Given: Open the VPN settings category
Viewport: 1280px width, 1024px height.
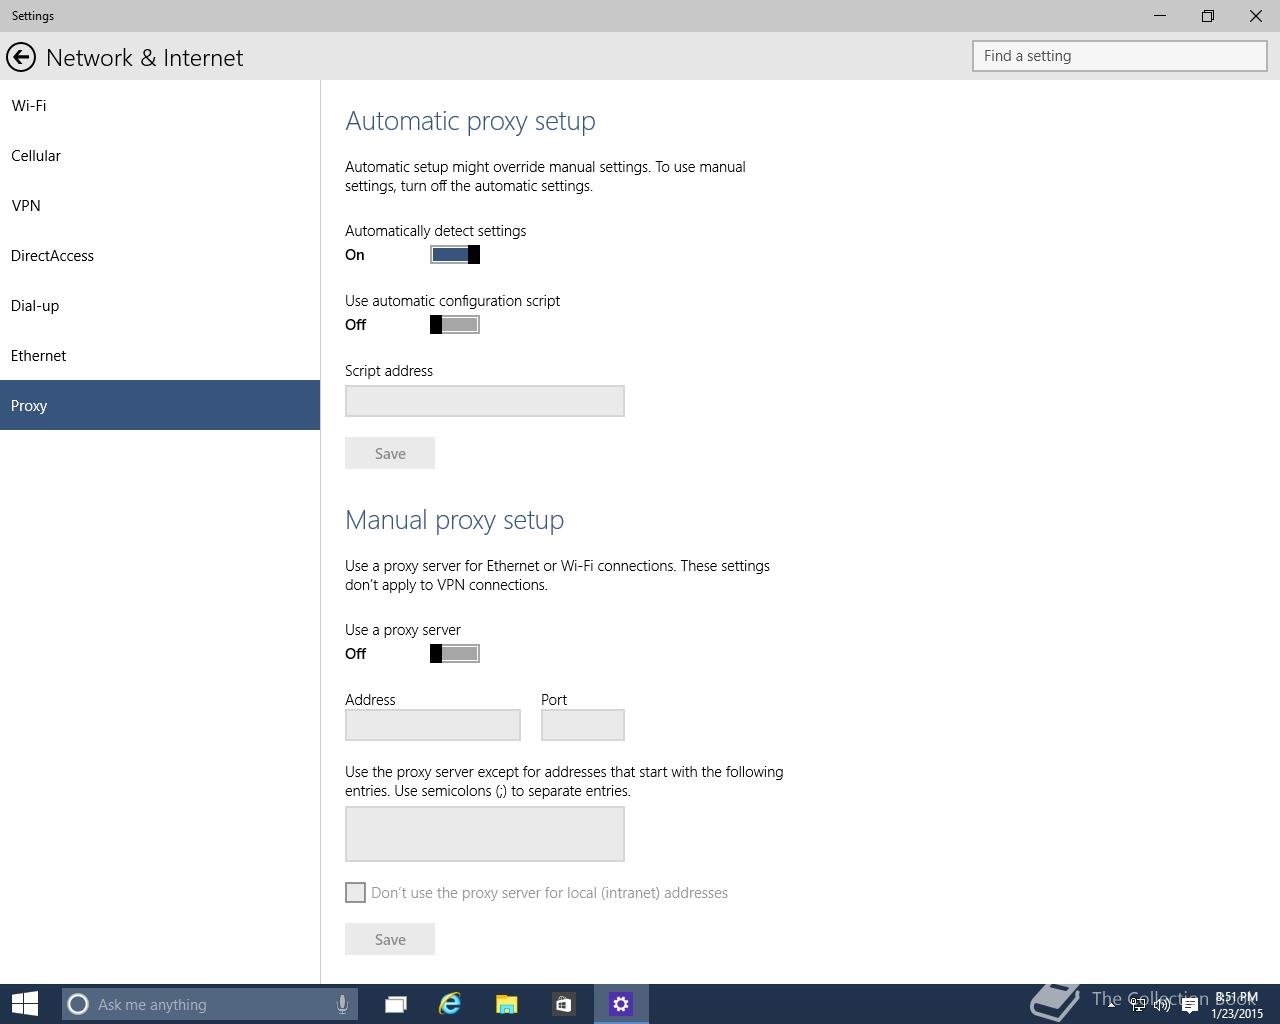Looking at the screenshot, I should click(x=160, y=205).
